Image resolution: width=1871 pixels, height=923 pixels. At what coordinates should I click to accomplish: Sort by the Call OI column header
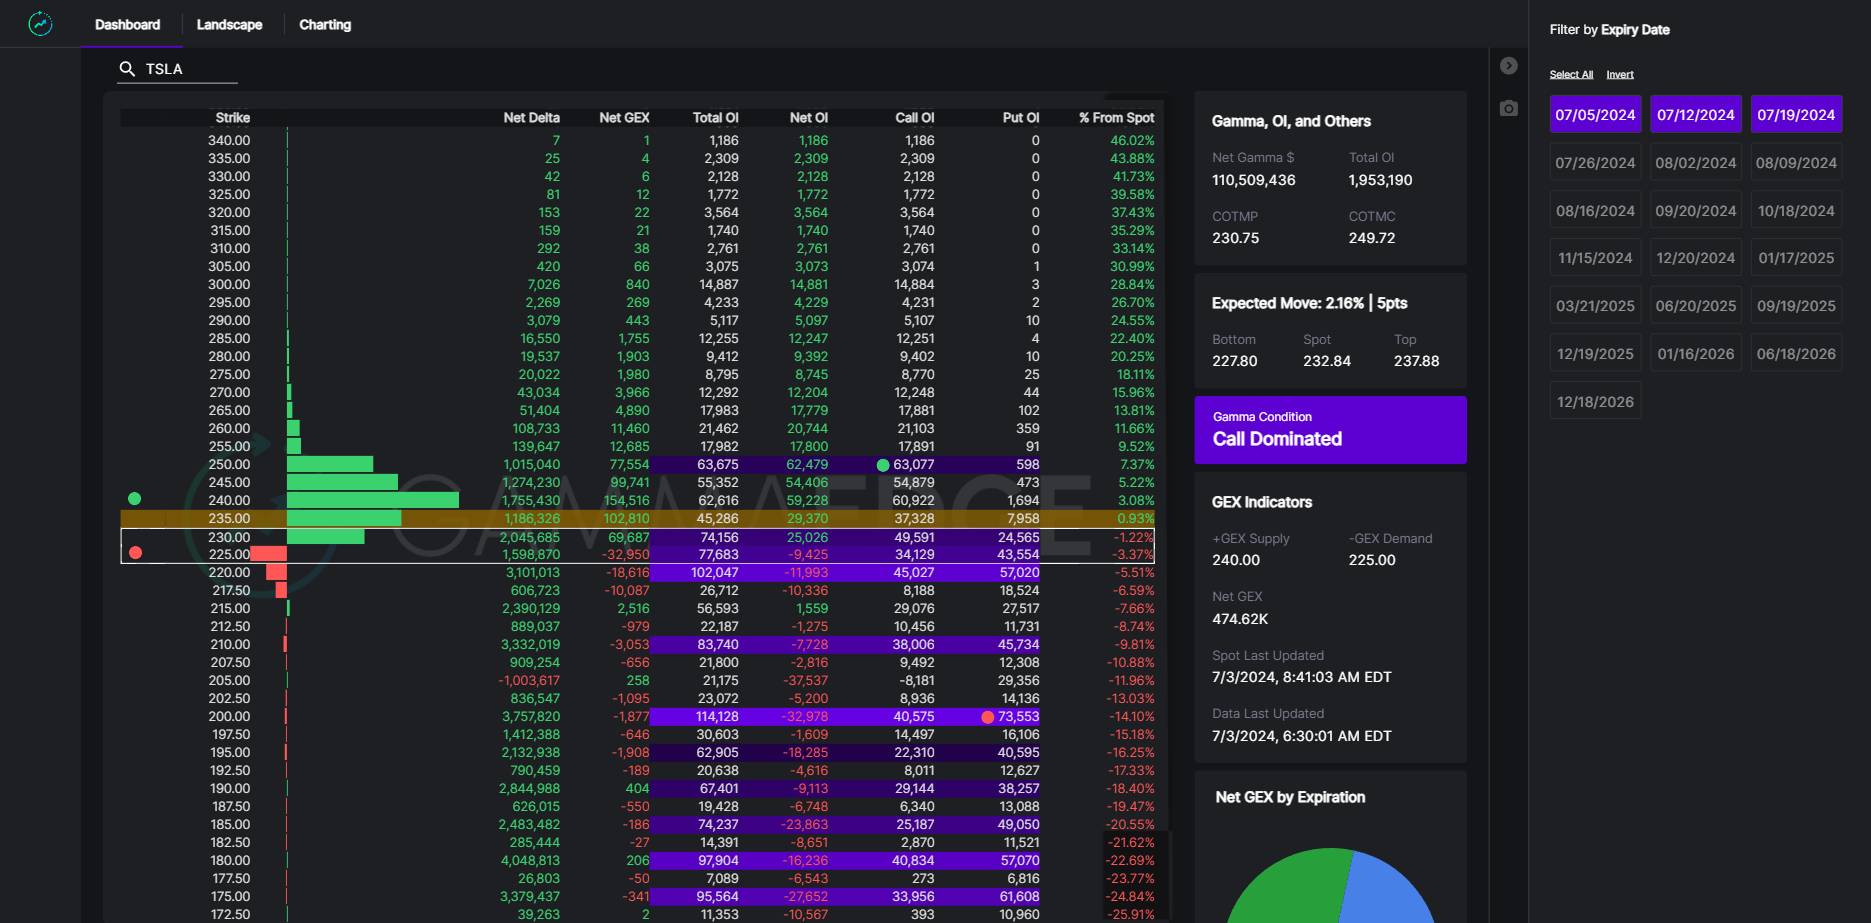(914, 118)
